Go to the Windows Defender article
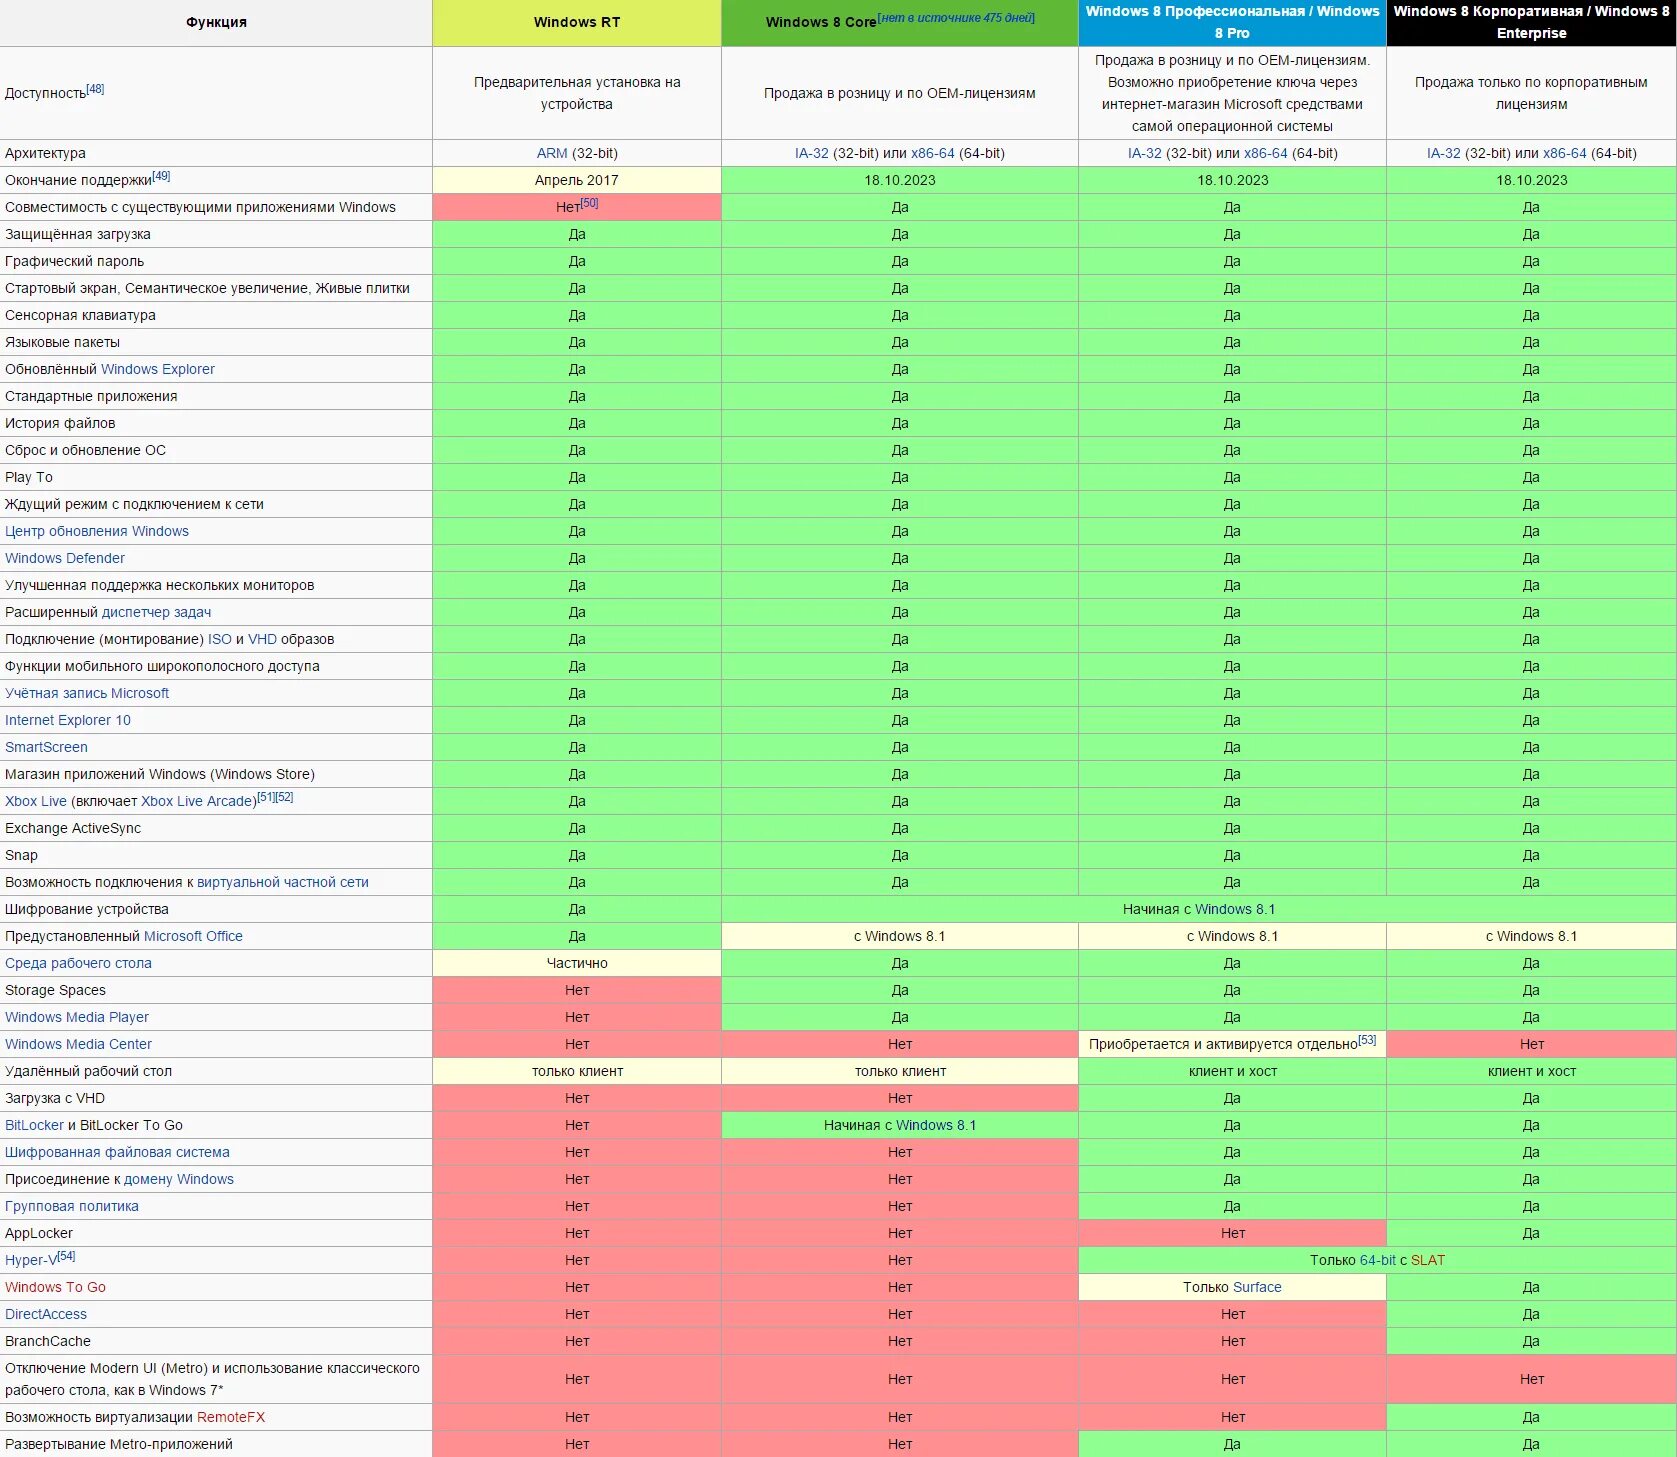 click(65, 558)
